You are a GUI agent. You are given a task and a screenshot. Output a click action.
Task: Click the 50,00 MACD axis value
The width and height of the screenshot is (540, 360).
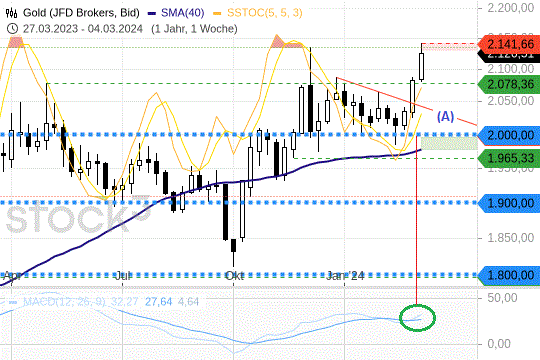coord(502,298)
